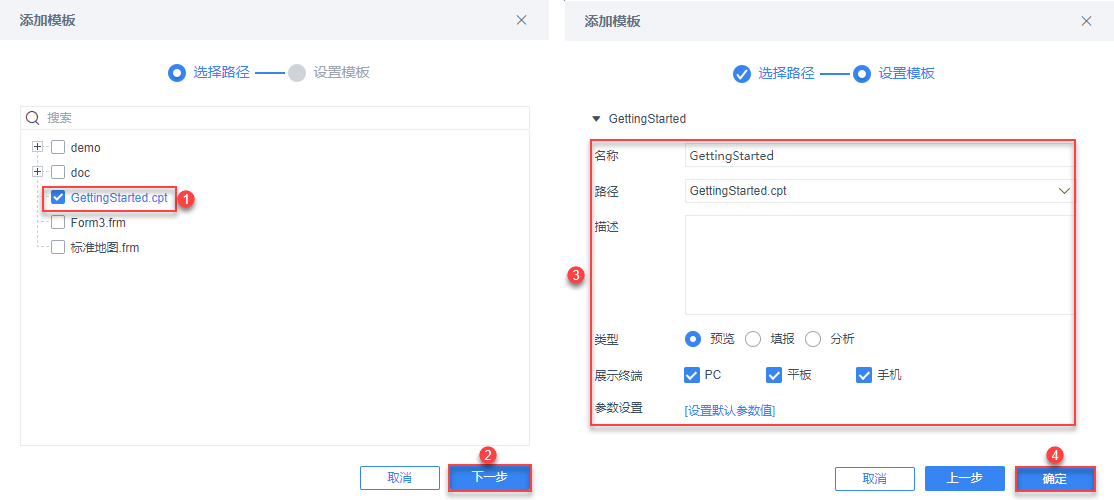1114x500 pixels.
Task: Click the search magnifier icon
Action: pyautogui.click(x=32, y=117)
